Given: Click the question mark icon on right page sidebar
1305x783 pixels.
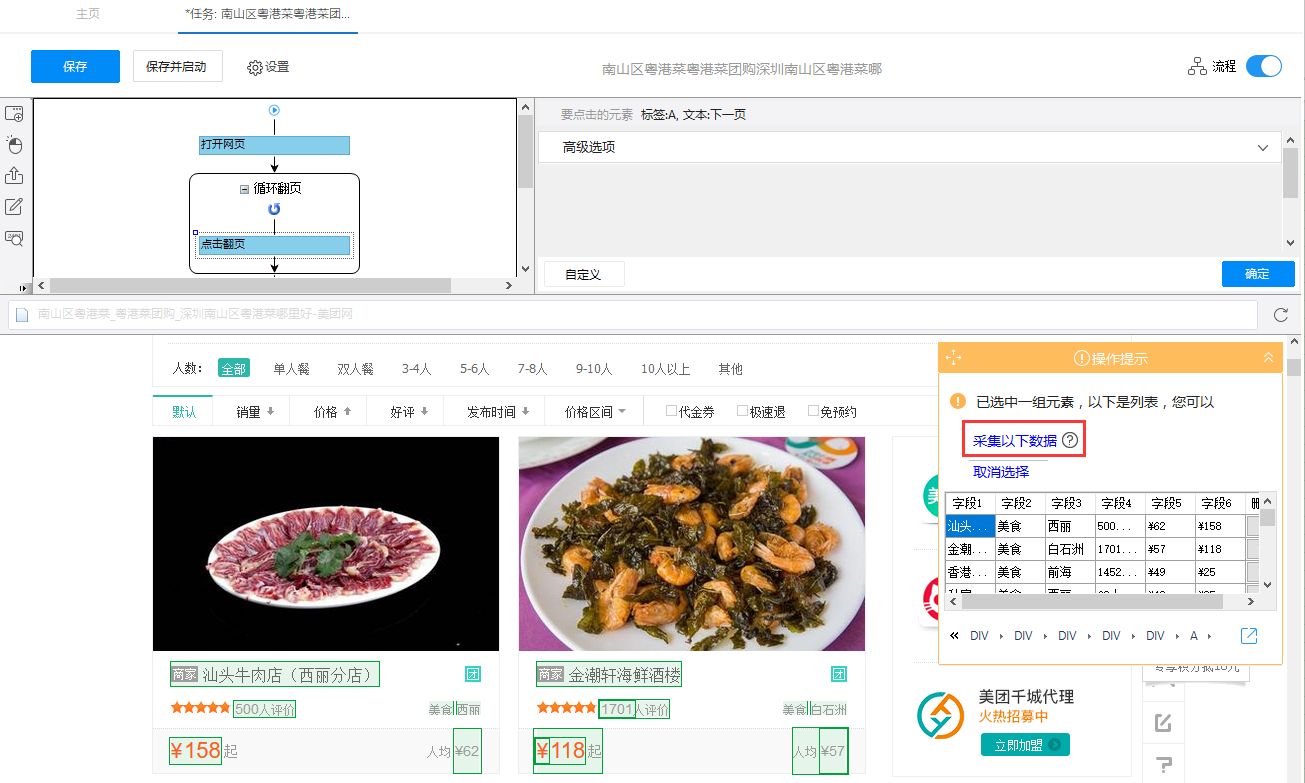Looking at the screenshot, I should point(1163,765).
